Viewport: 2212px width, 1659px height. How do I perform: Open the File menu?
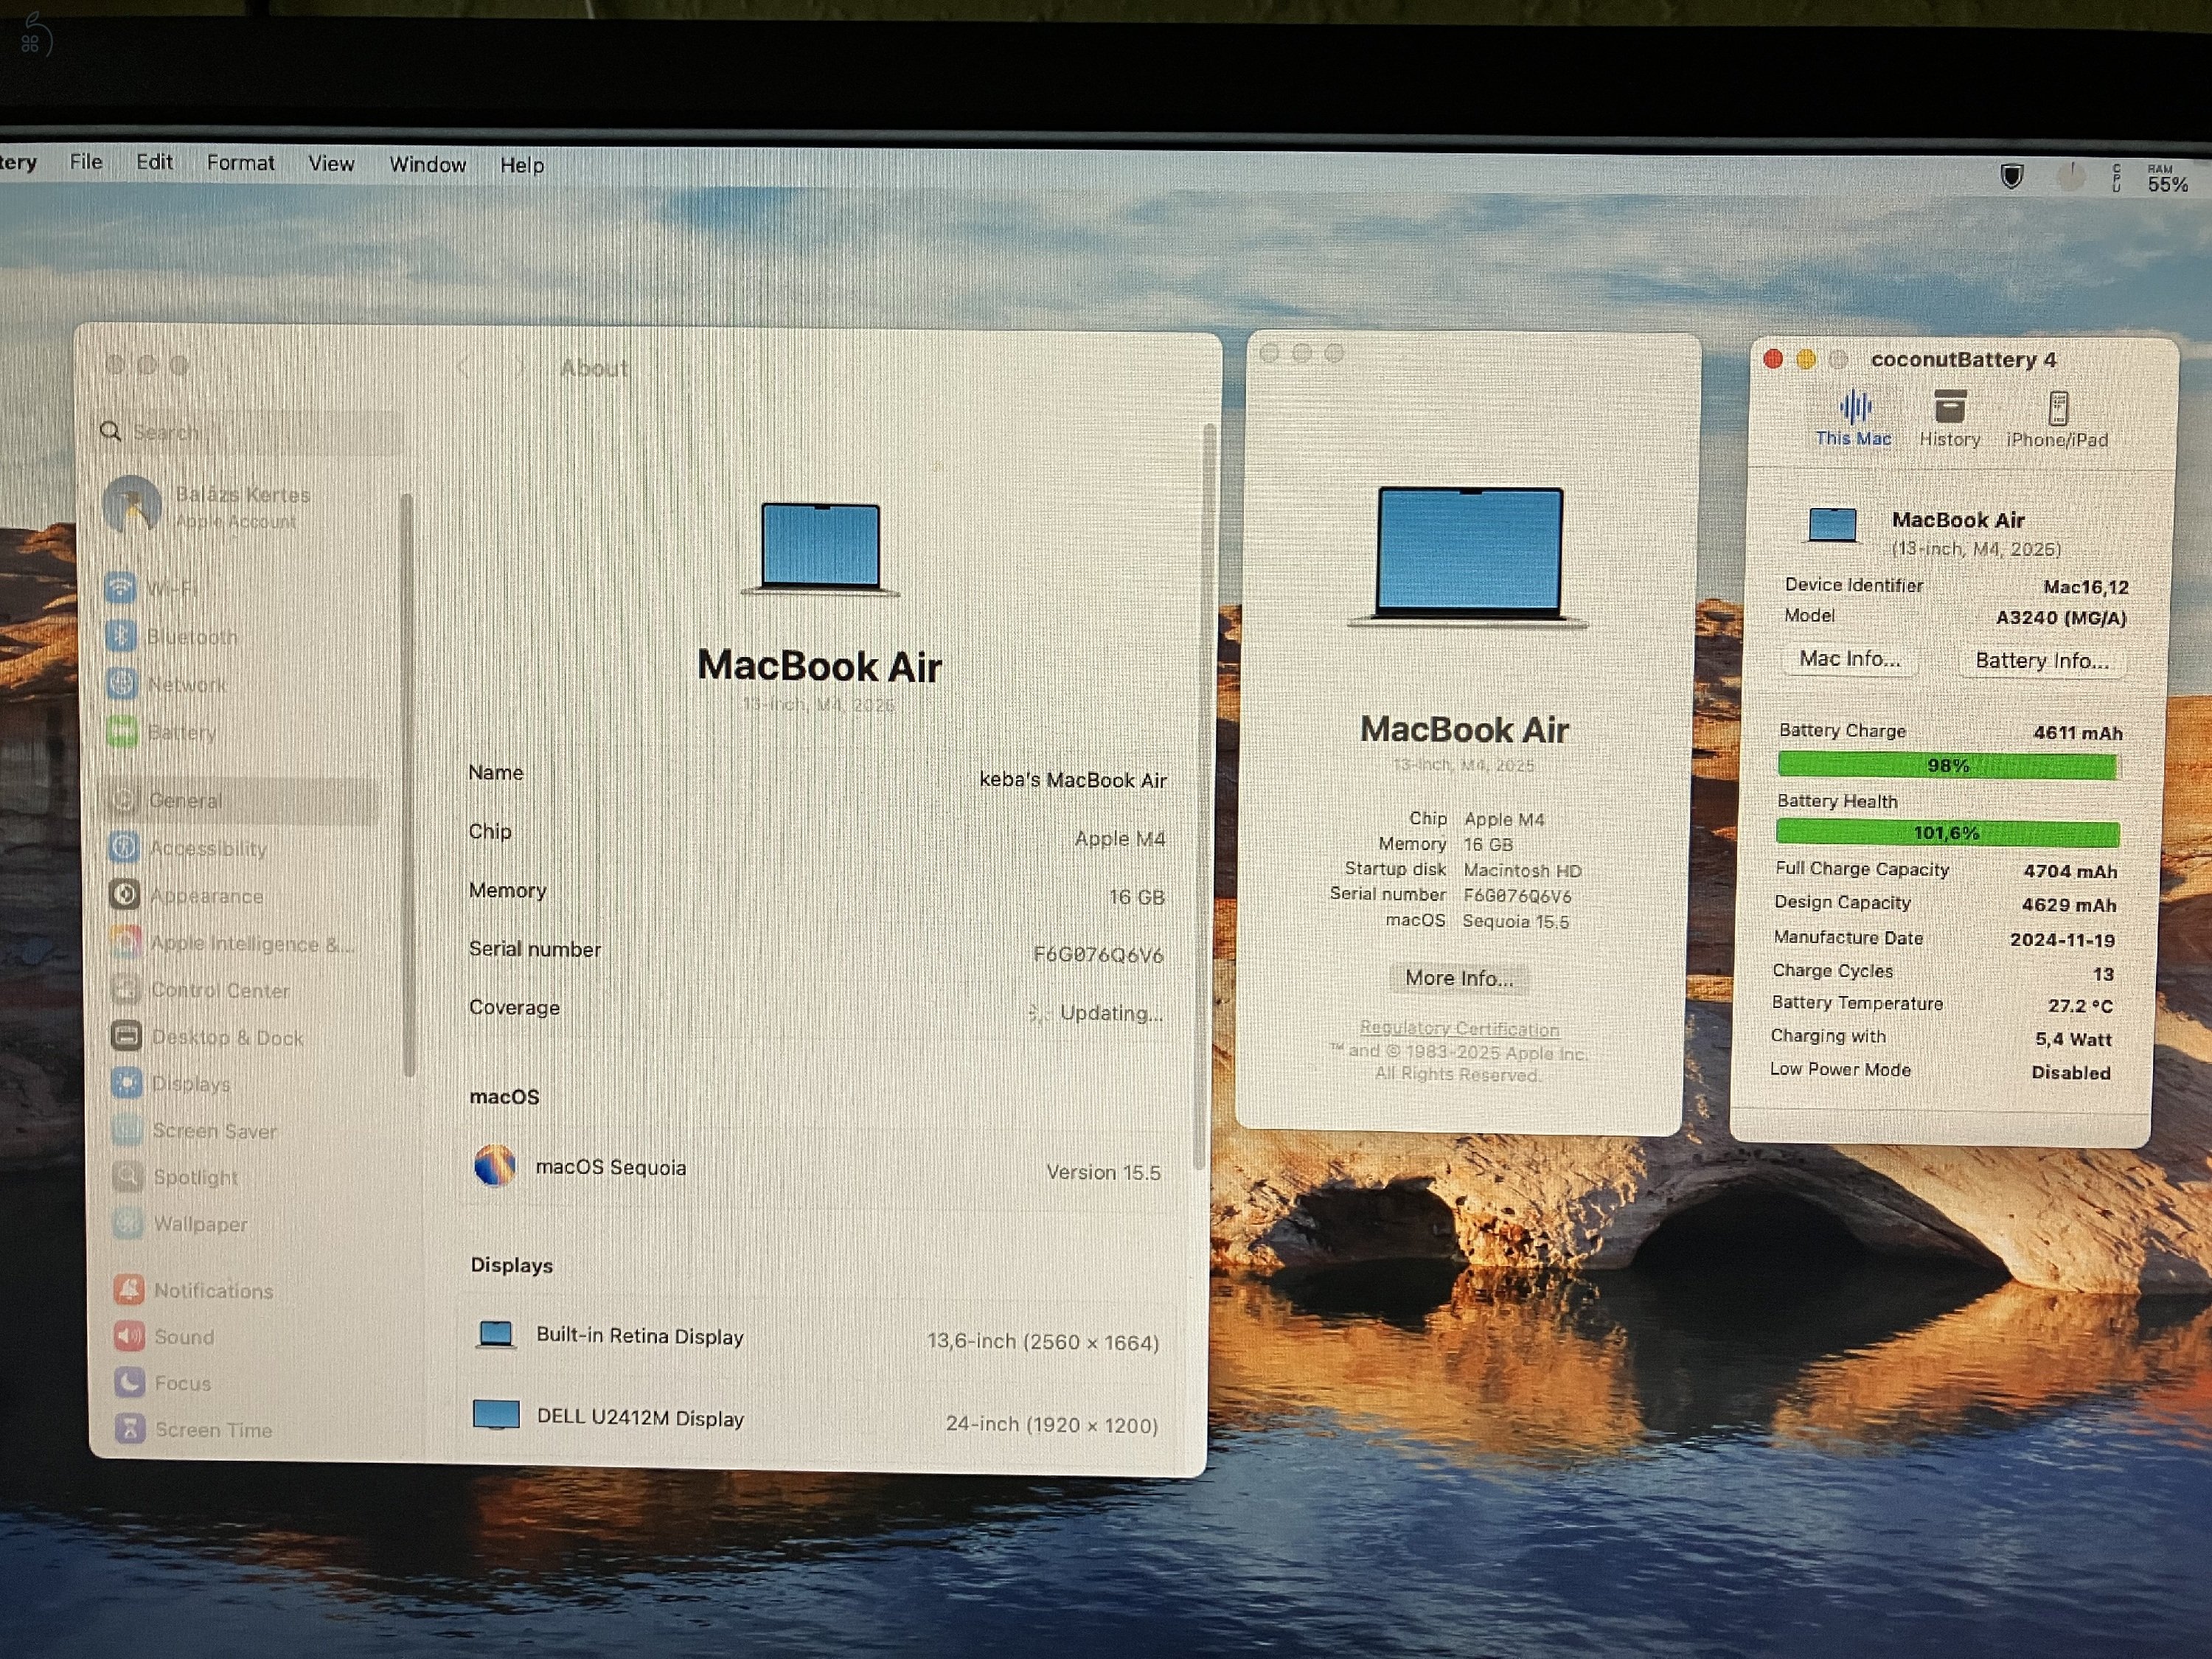pos(86,162)
